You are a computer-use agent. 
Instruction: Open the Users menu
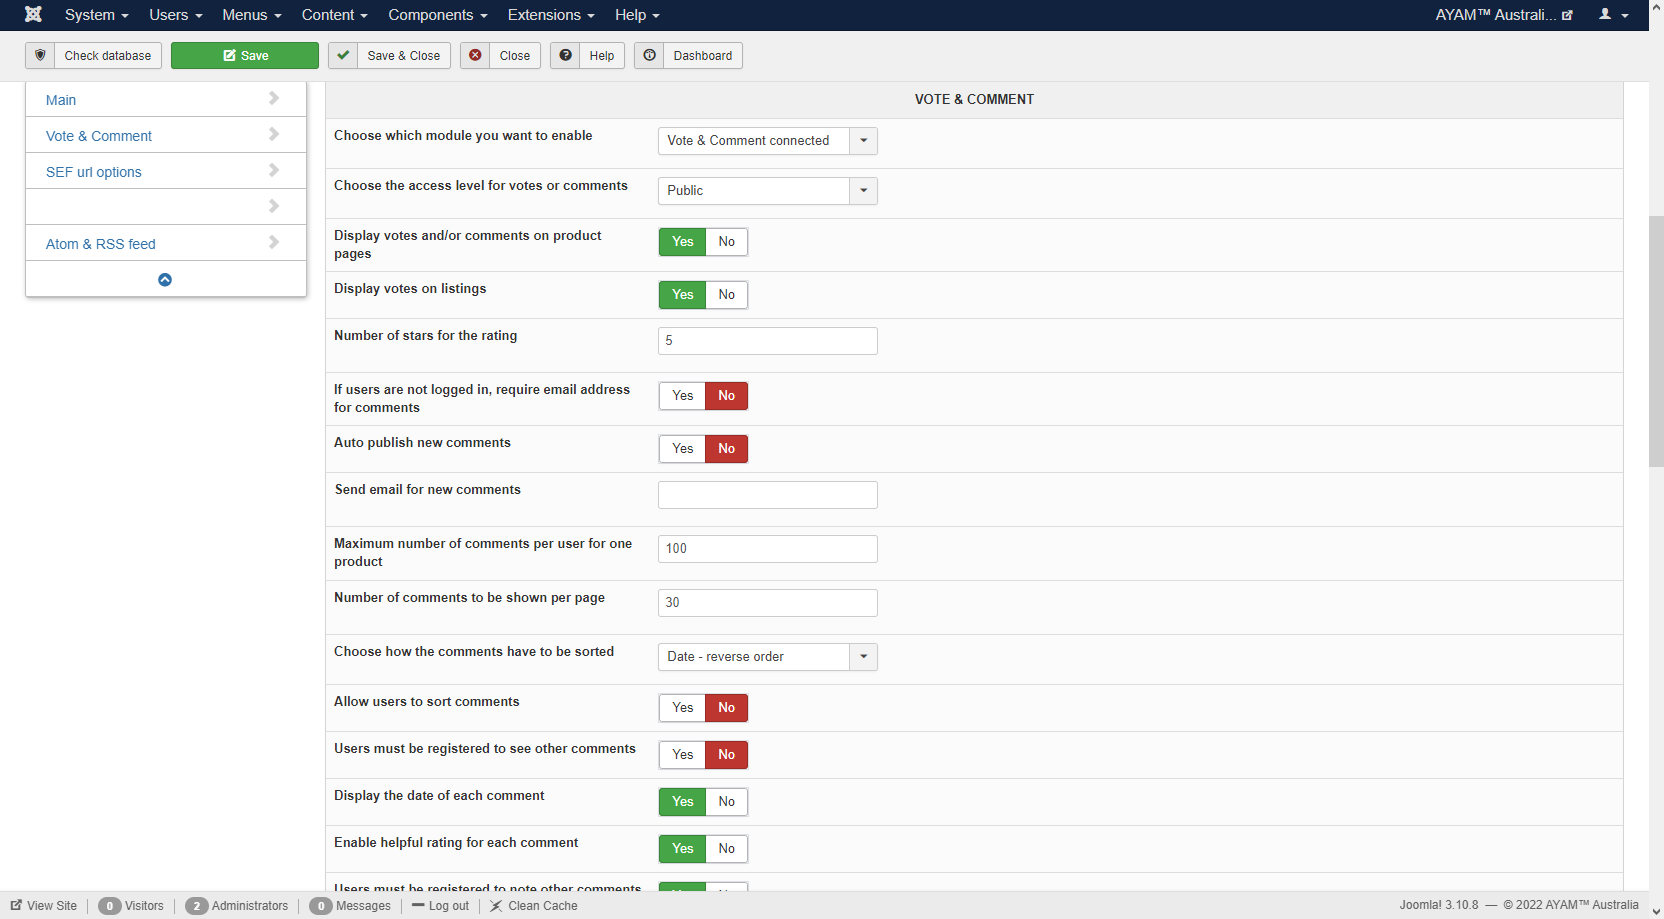176,15
